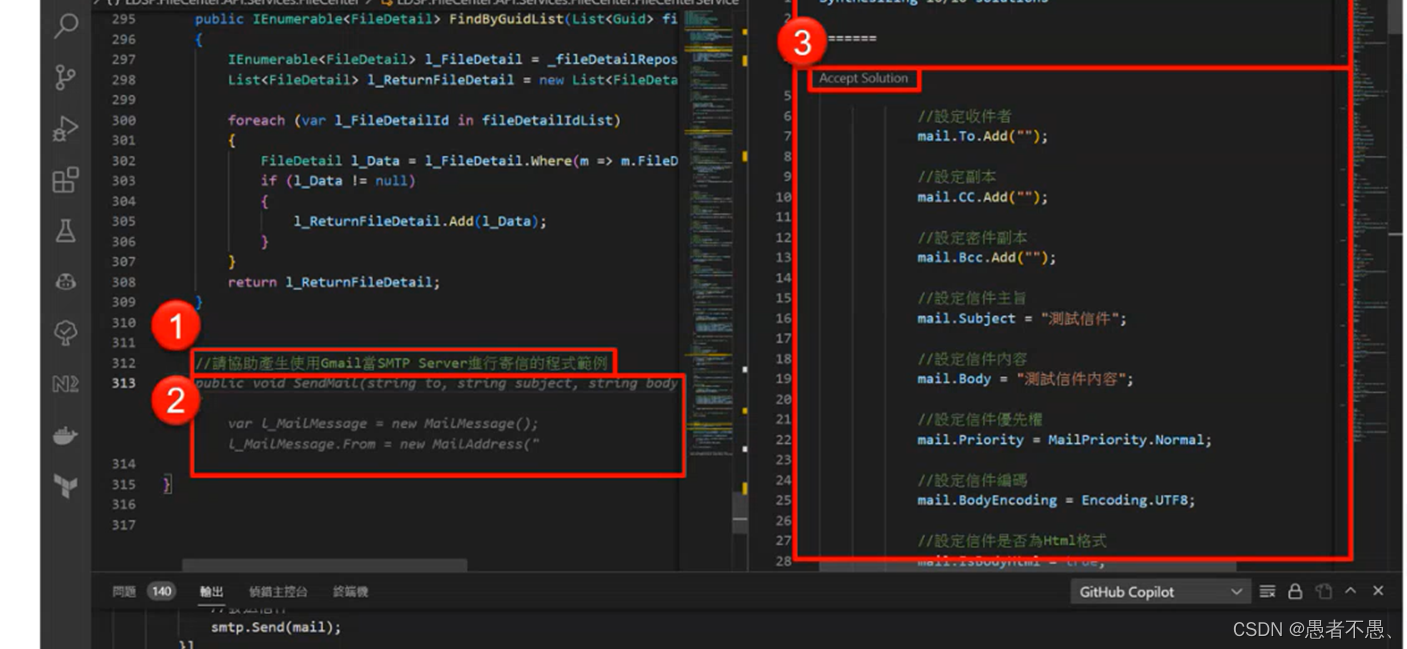Viewport: 1407px width, 649px height.
Task: Click the return l_ReturnFileDetail line
Action: [x=334, y=282]
